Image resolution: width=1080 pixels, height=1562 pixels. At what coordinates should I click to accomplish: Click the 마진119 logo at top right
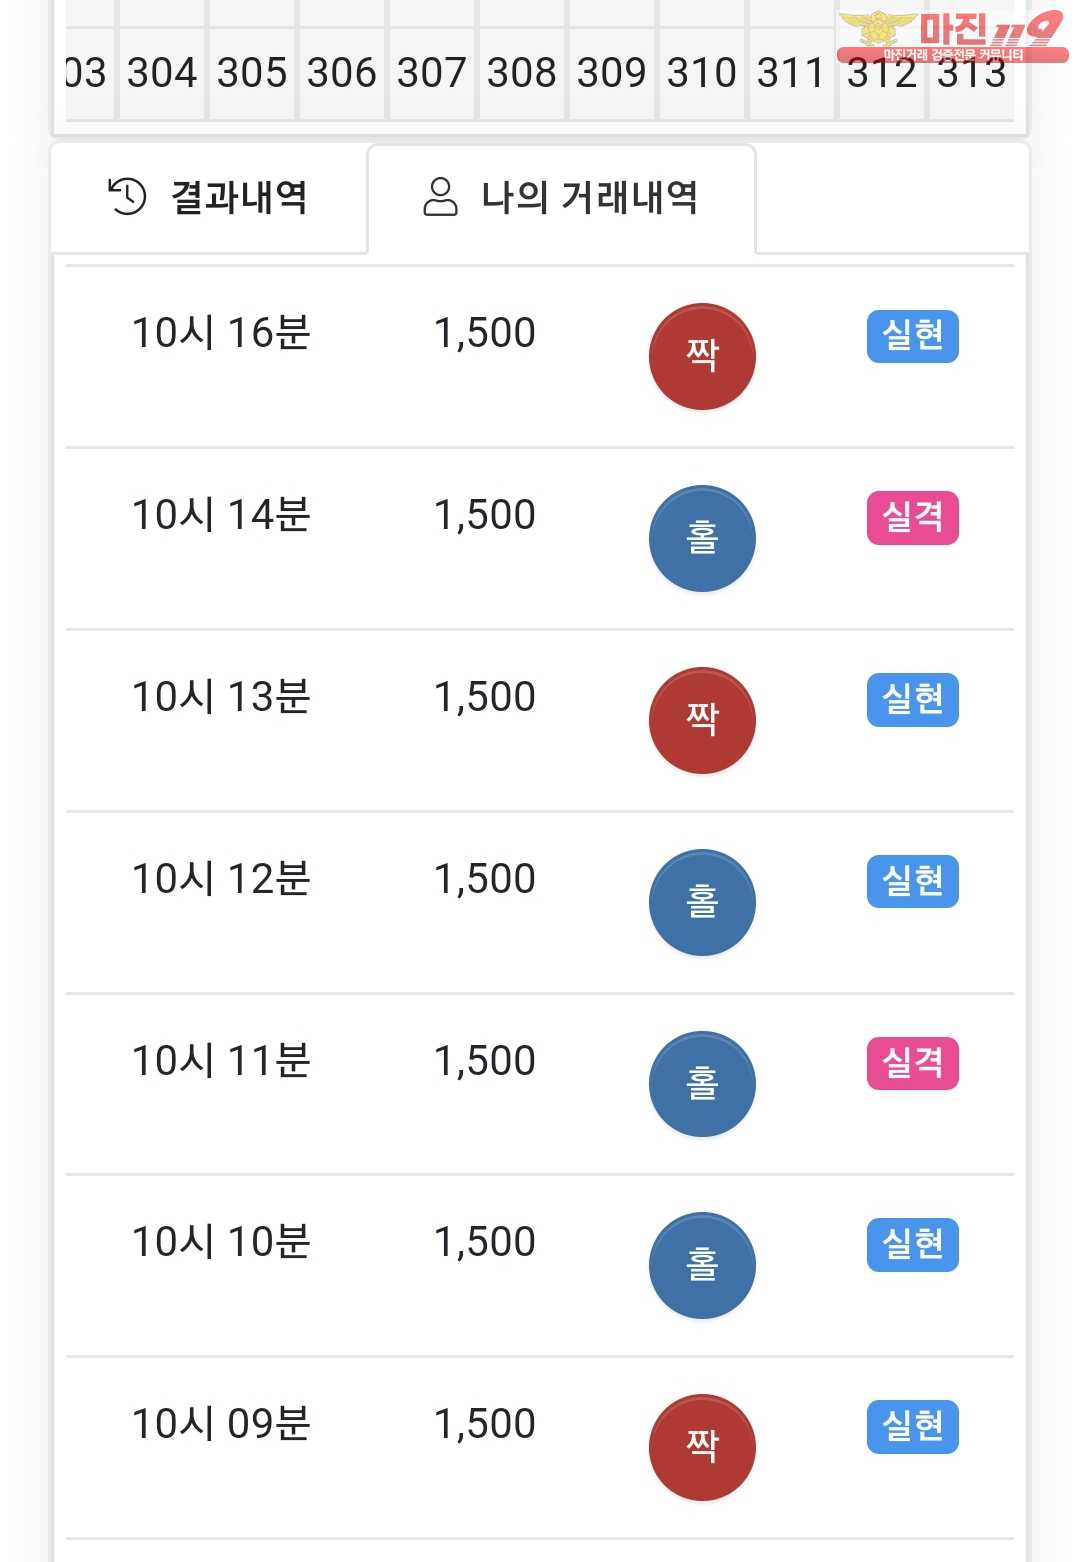tap(952, 36)
